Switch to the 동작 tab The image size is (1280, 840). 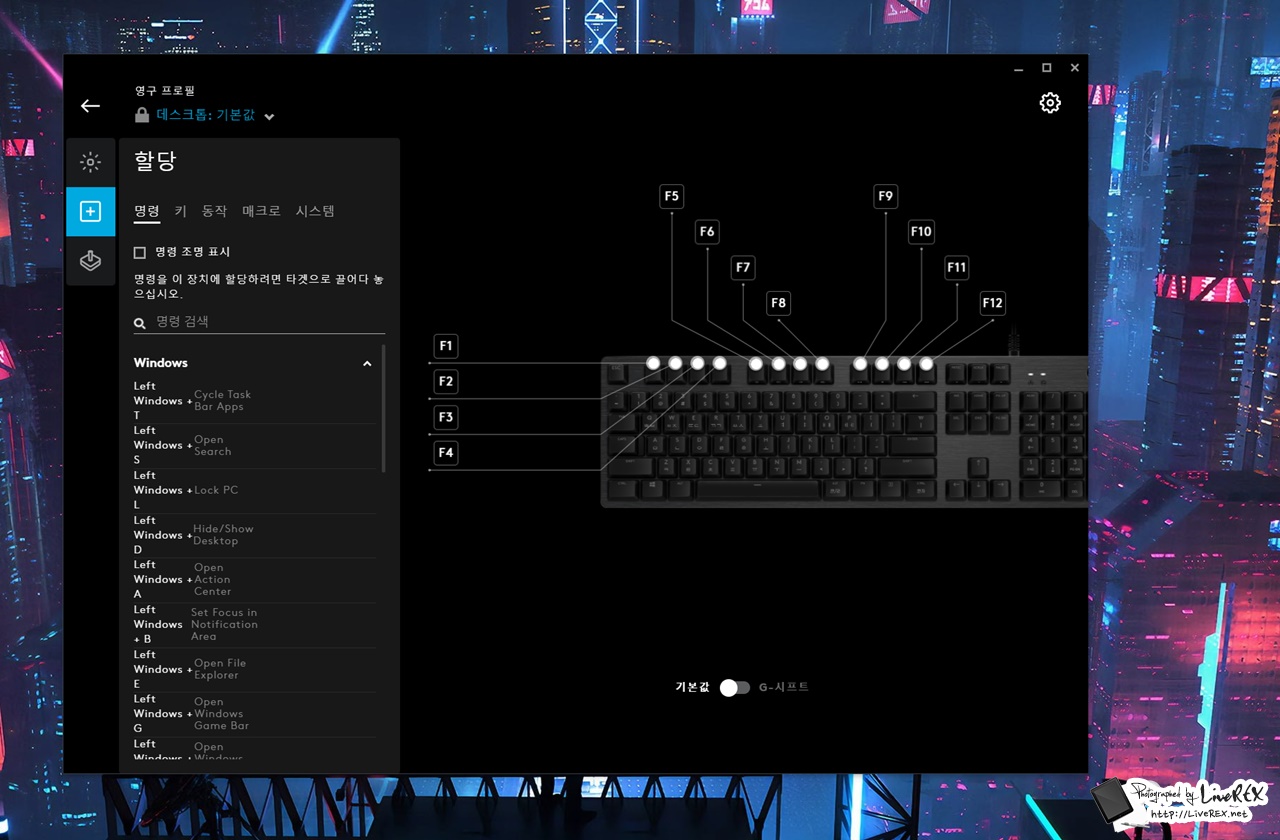click(215, 211)
